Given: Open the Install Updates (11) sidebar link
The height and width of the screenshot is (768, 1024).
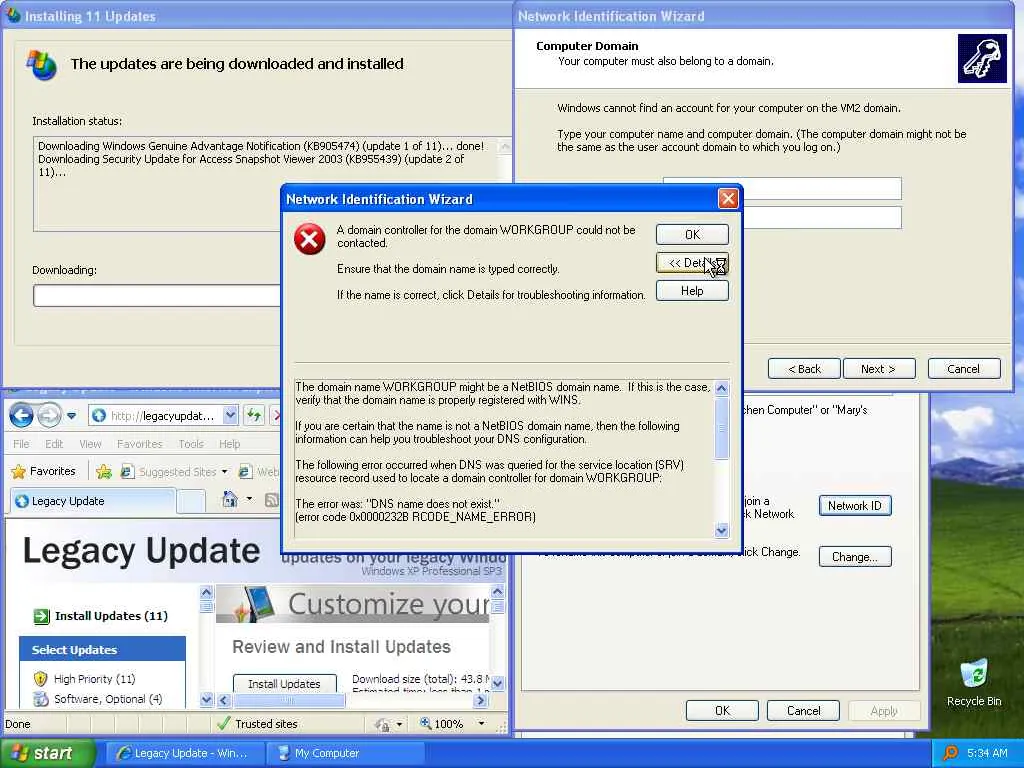Looking at the screenshot, I should click(x=111, y=616).
